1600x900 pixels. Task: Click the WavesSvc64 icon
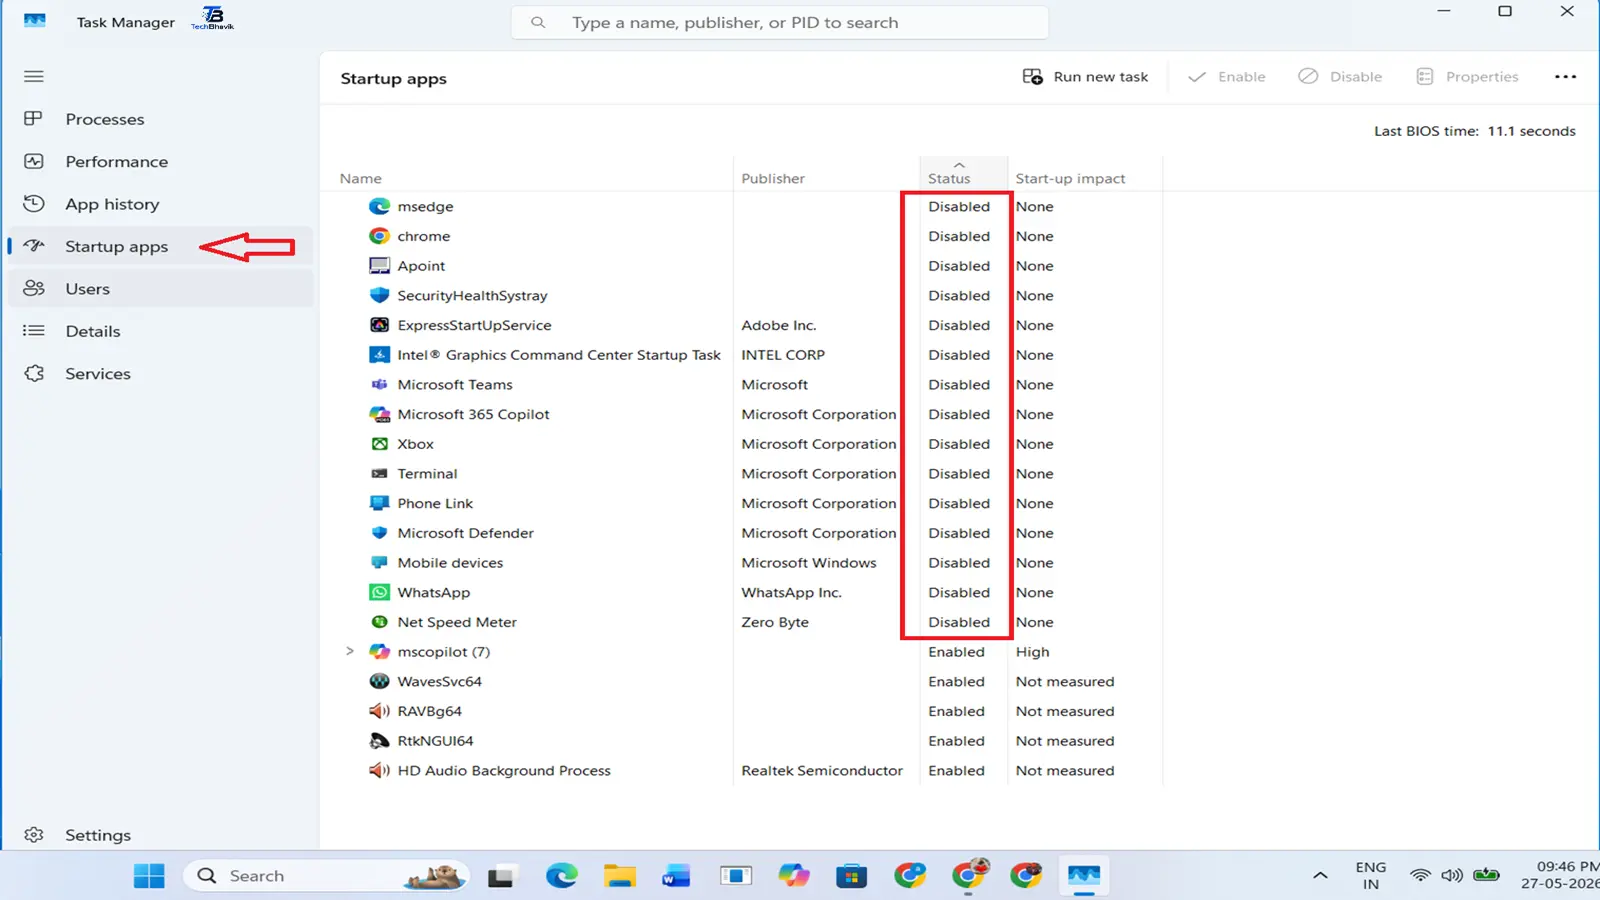[379, 681]
